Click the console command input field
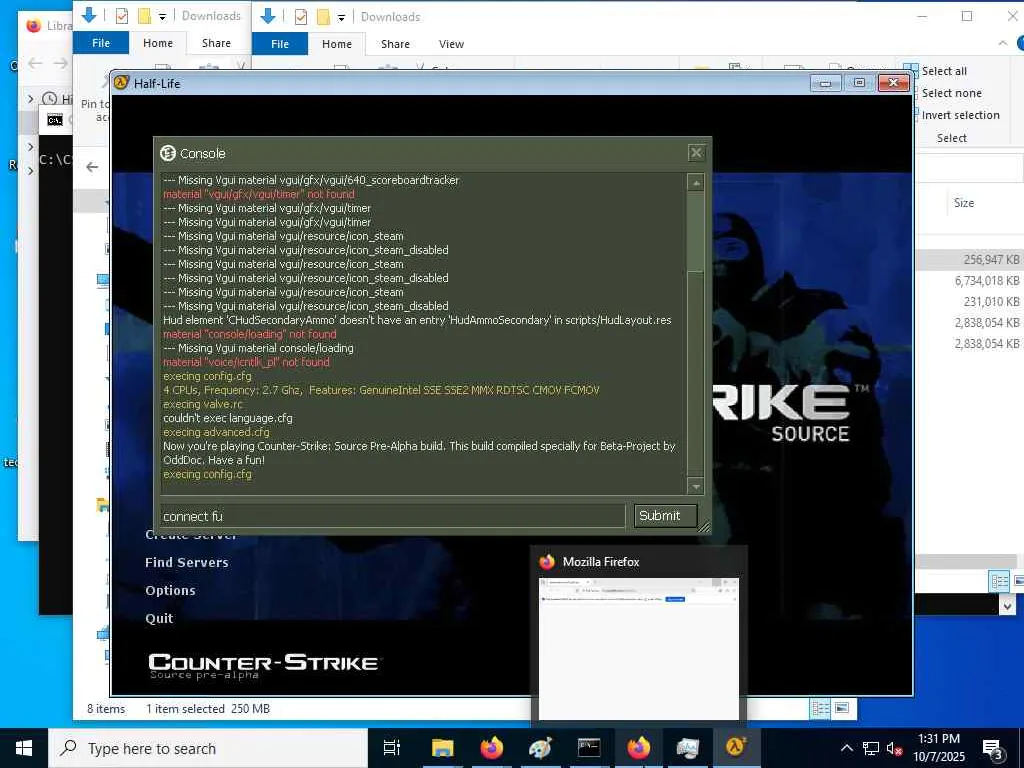 (x=393, y=516)
